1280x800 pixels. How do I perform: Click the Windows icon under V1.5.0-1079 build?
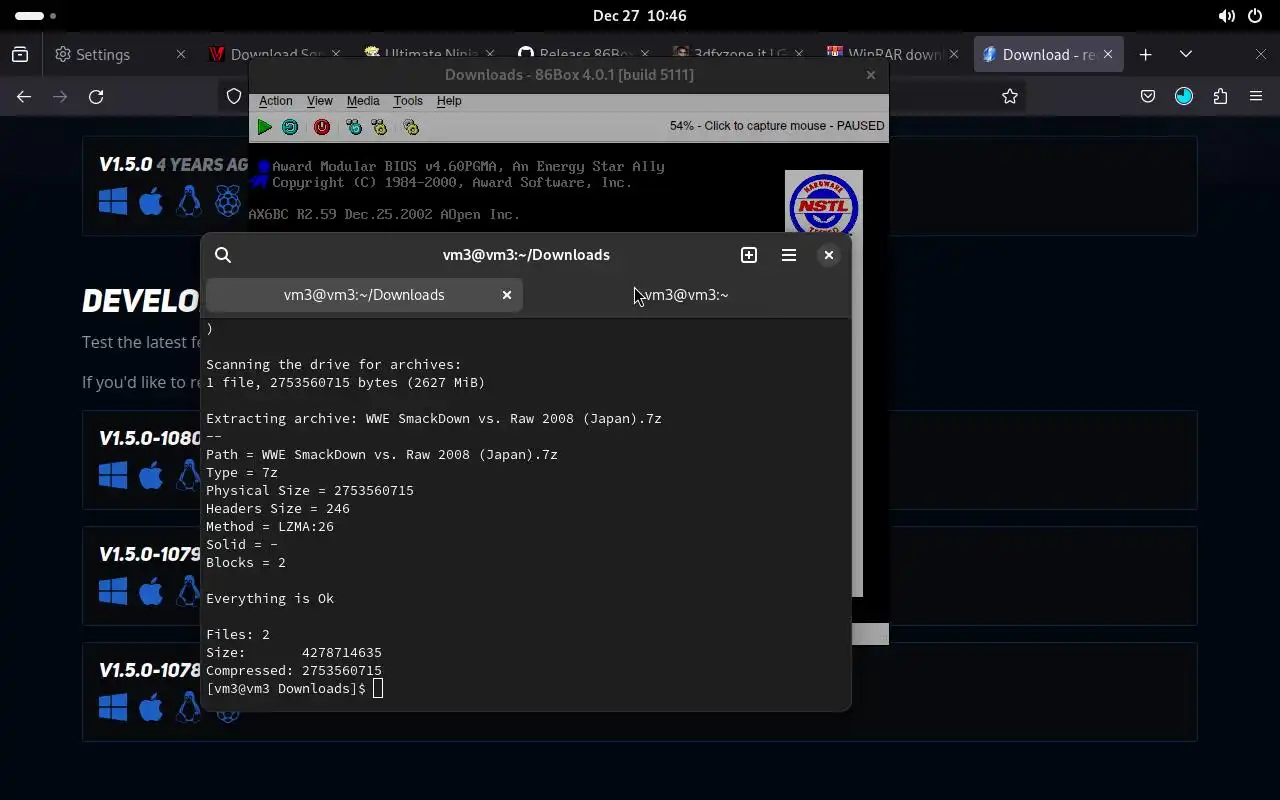pyautogui.click(x=113, y=590)
